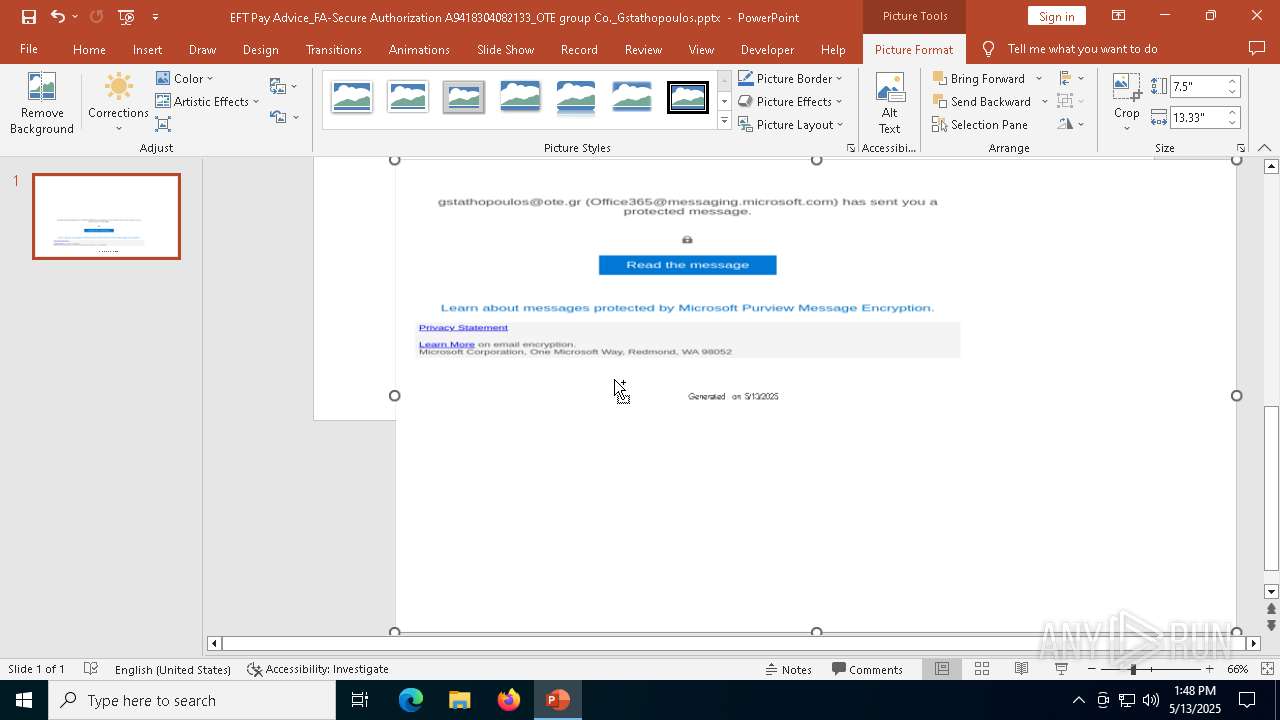Click the Learn More link
Image resolution: width=1280 pixels, height=720 pixels.
pyautogui.click(x=446, y=344)
